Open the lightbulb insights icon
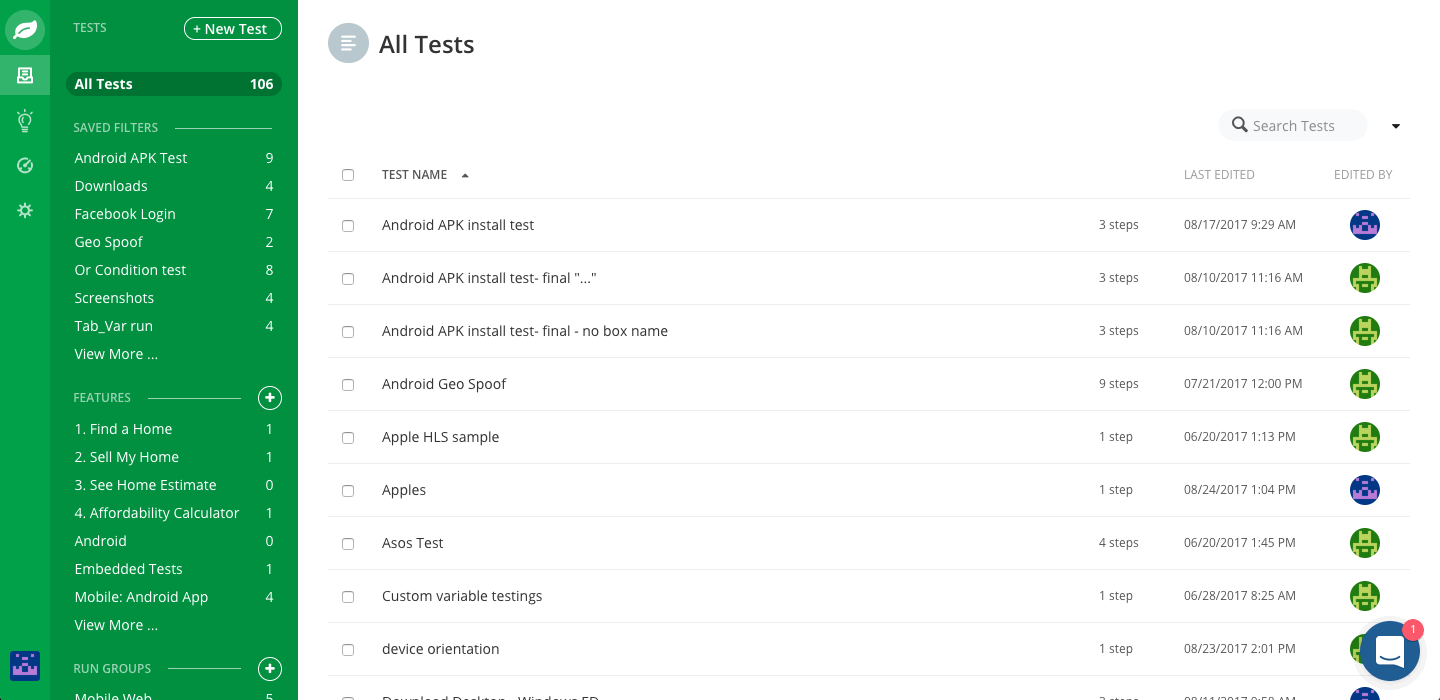The height and width of the screenshot is (700, 1440). tap(25, 121)
